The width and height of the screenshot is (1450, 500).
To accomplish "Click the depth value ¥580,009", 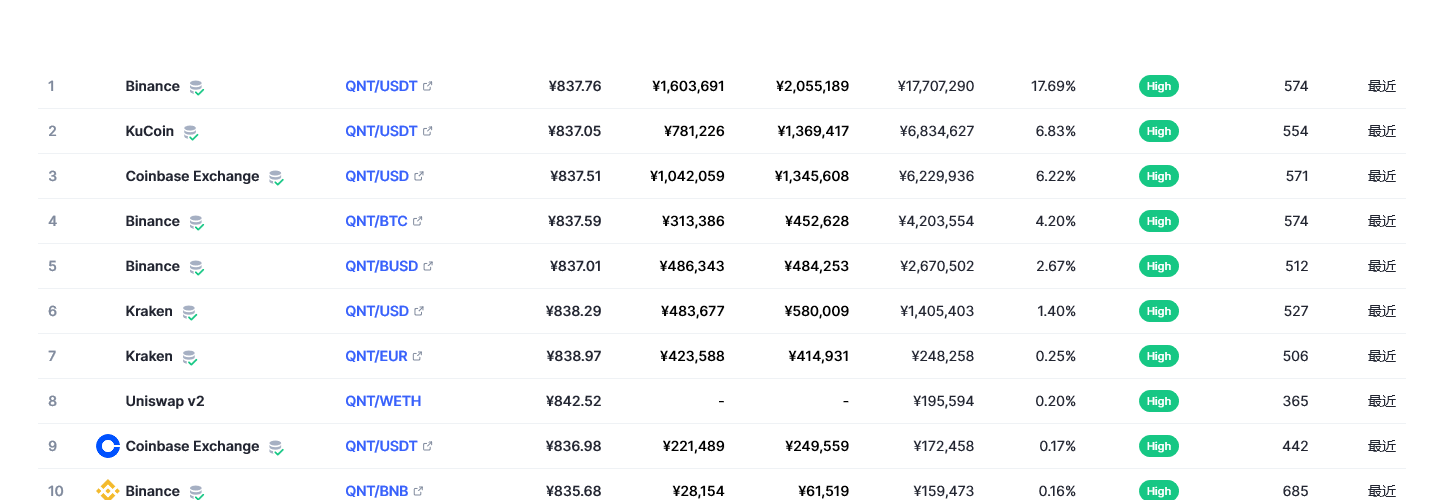I will click(817, 311).
